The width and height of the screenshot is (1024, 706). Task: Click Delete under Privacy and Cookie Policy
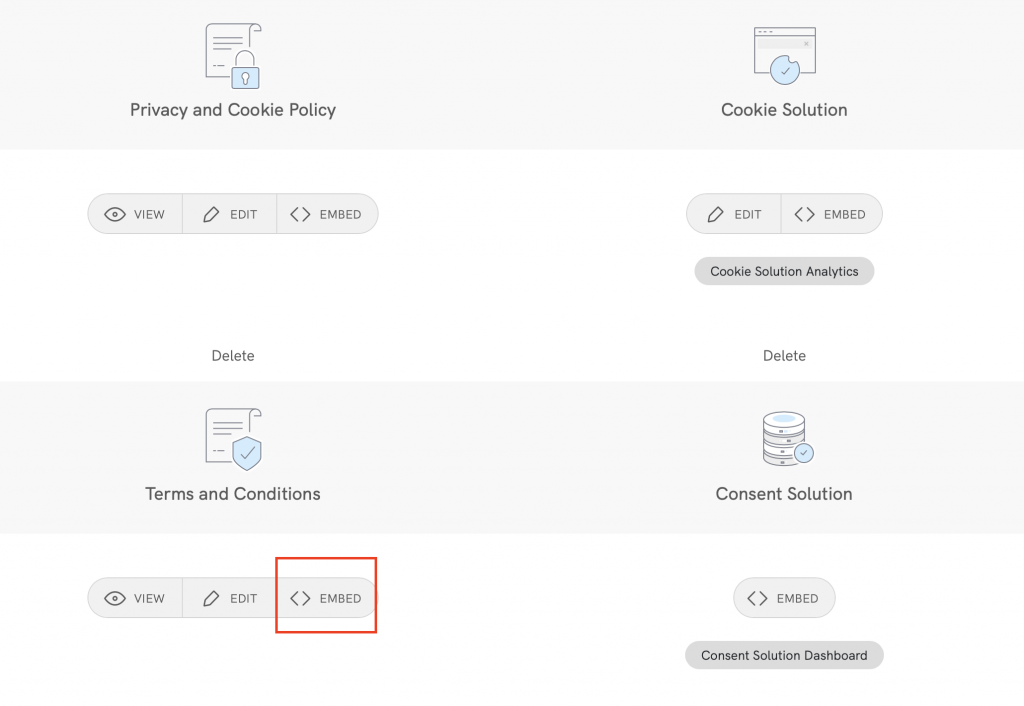[232, 355]
